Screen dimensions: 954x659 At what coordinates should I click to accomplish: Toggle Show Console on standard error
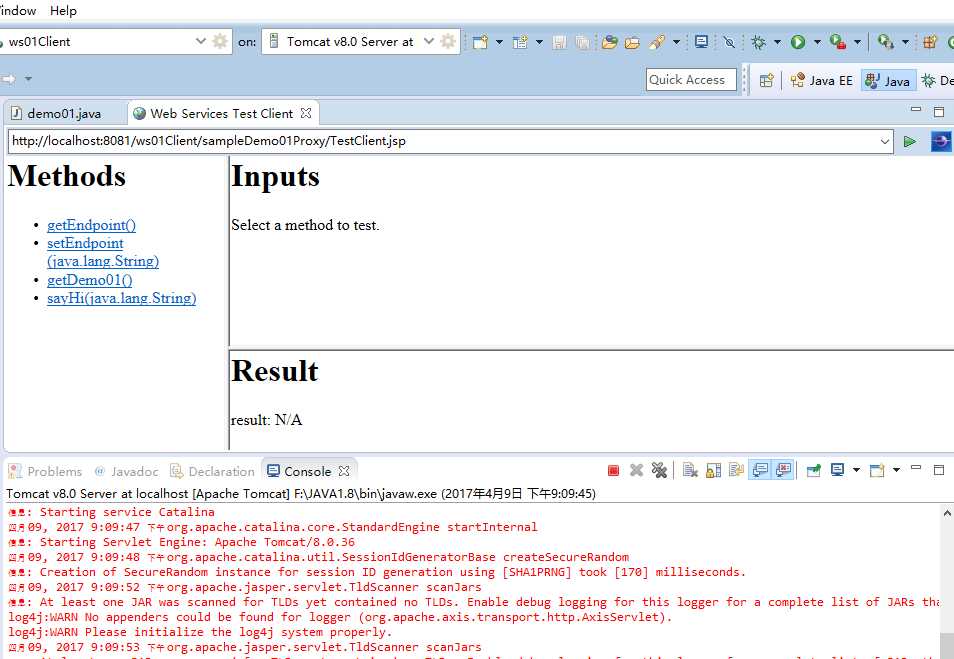pos(783,470)
